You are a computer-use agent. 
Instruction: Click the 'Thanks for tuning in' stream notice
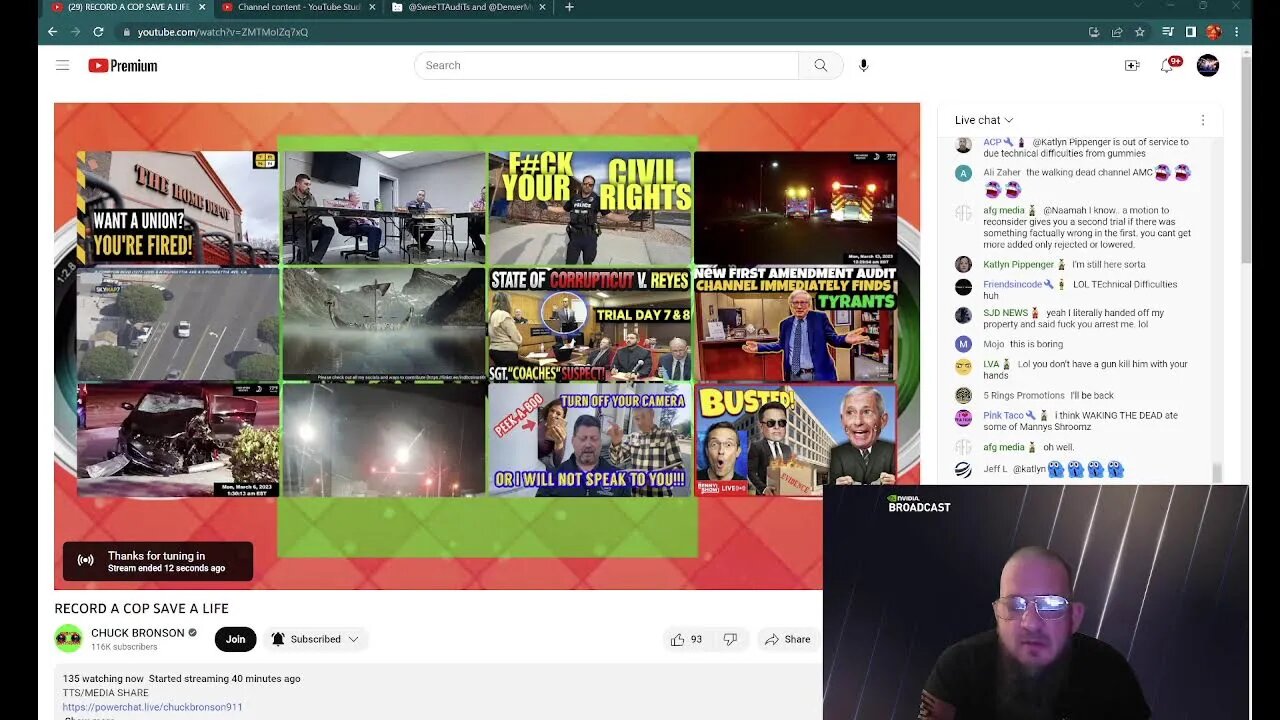(158, 561)
